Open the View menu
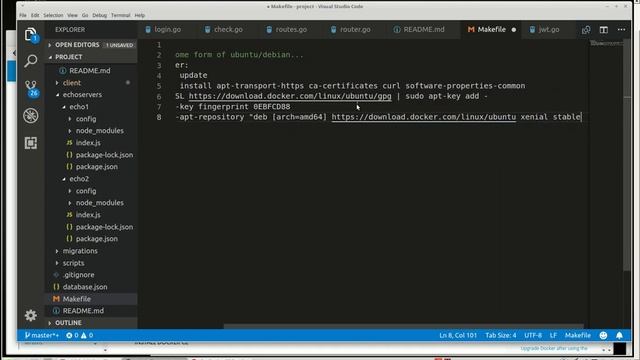The image size is (640, 360). pos(72,15)
